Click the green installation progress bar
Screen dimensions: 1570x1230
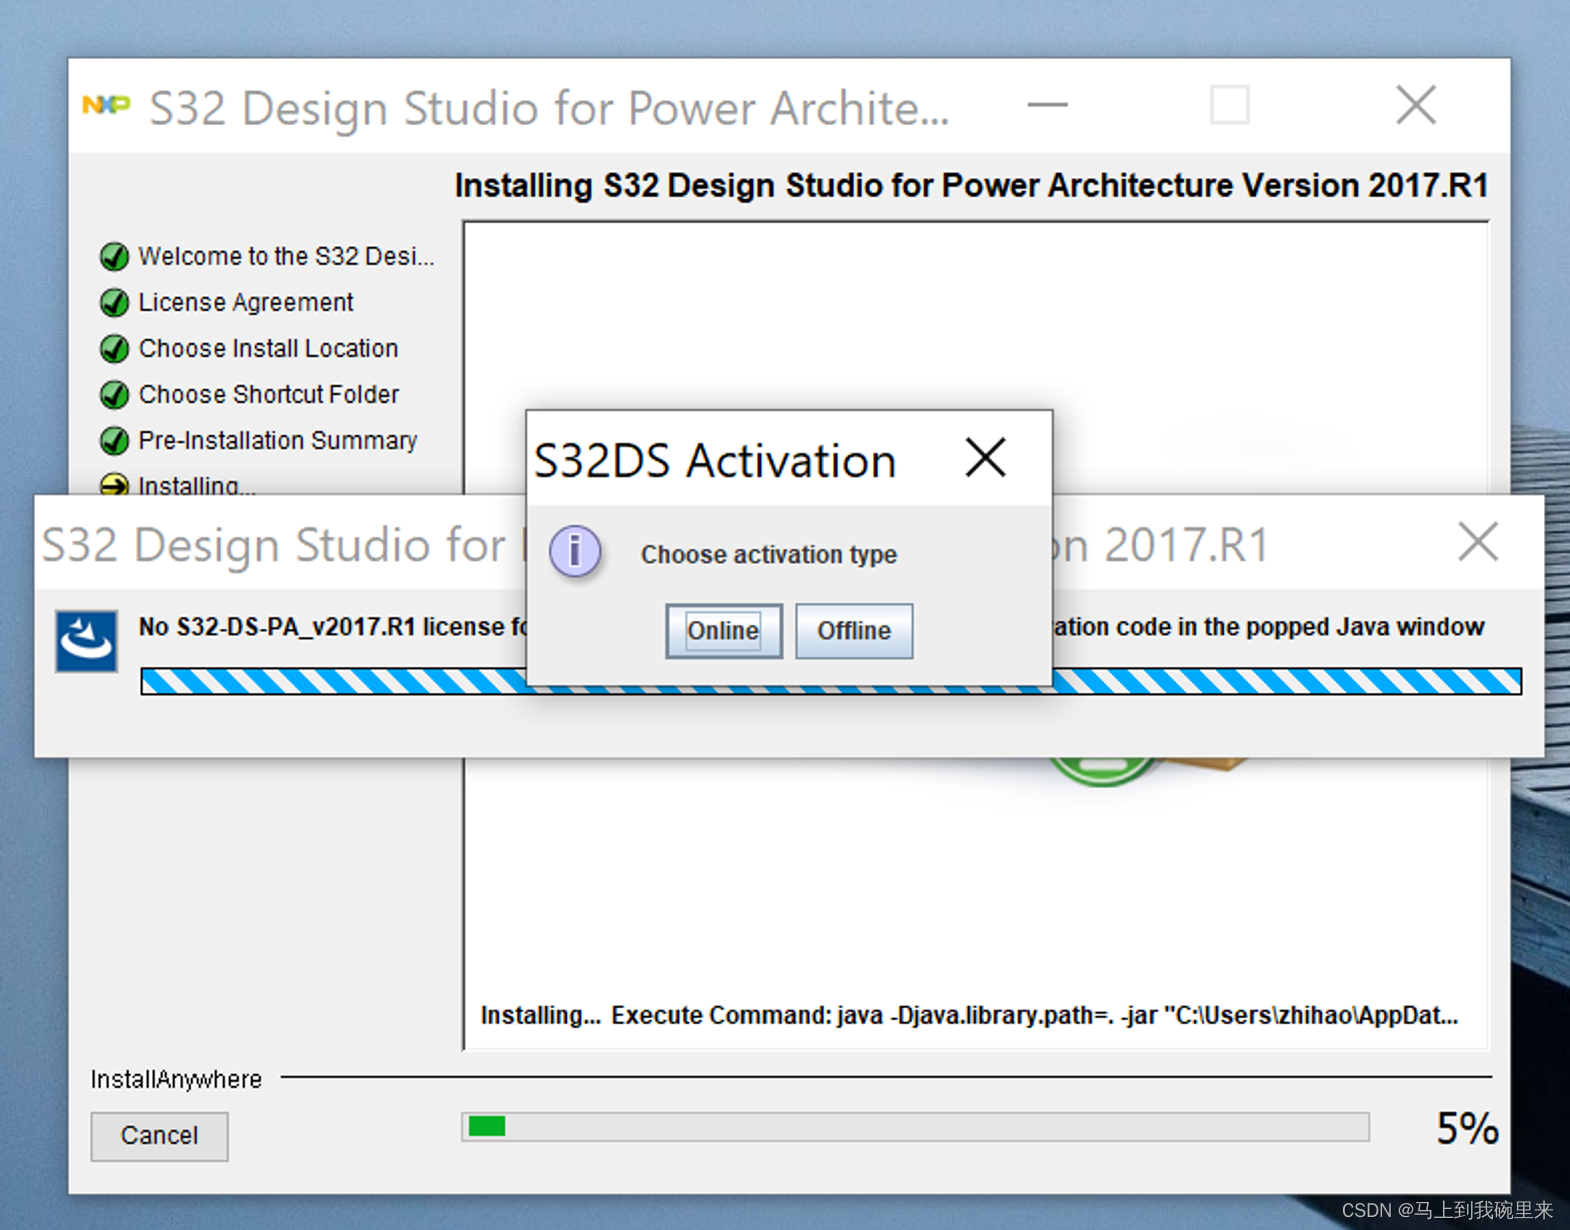(x=915, y=1127)
